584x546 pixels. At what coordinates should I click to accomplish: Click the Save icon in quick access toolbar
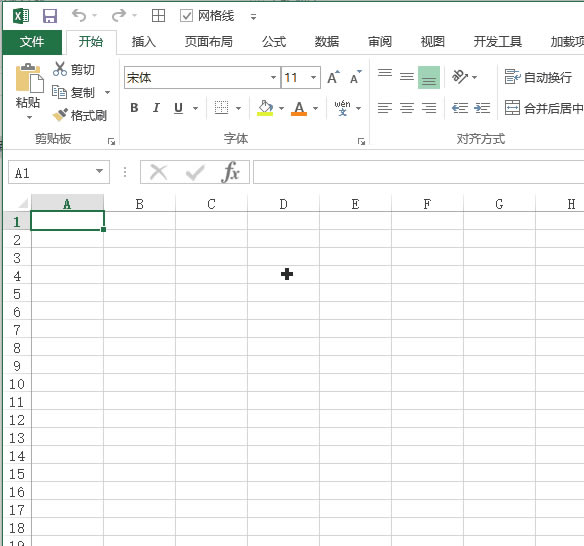(50, 16)
